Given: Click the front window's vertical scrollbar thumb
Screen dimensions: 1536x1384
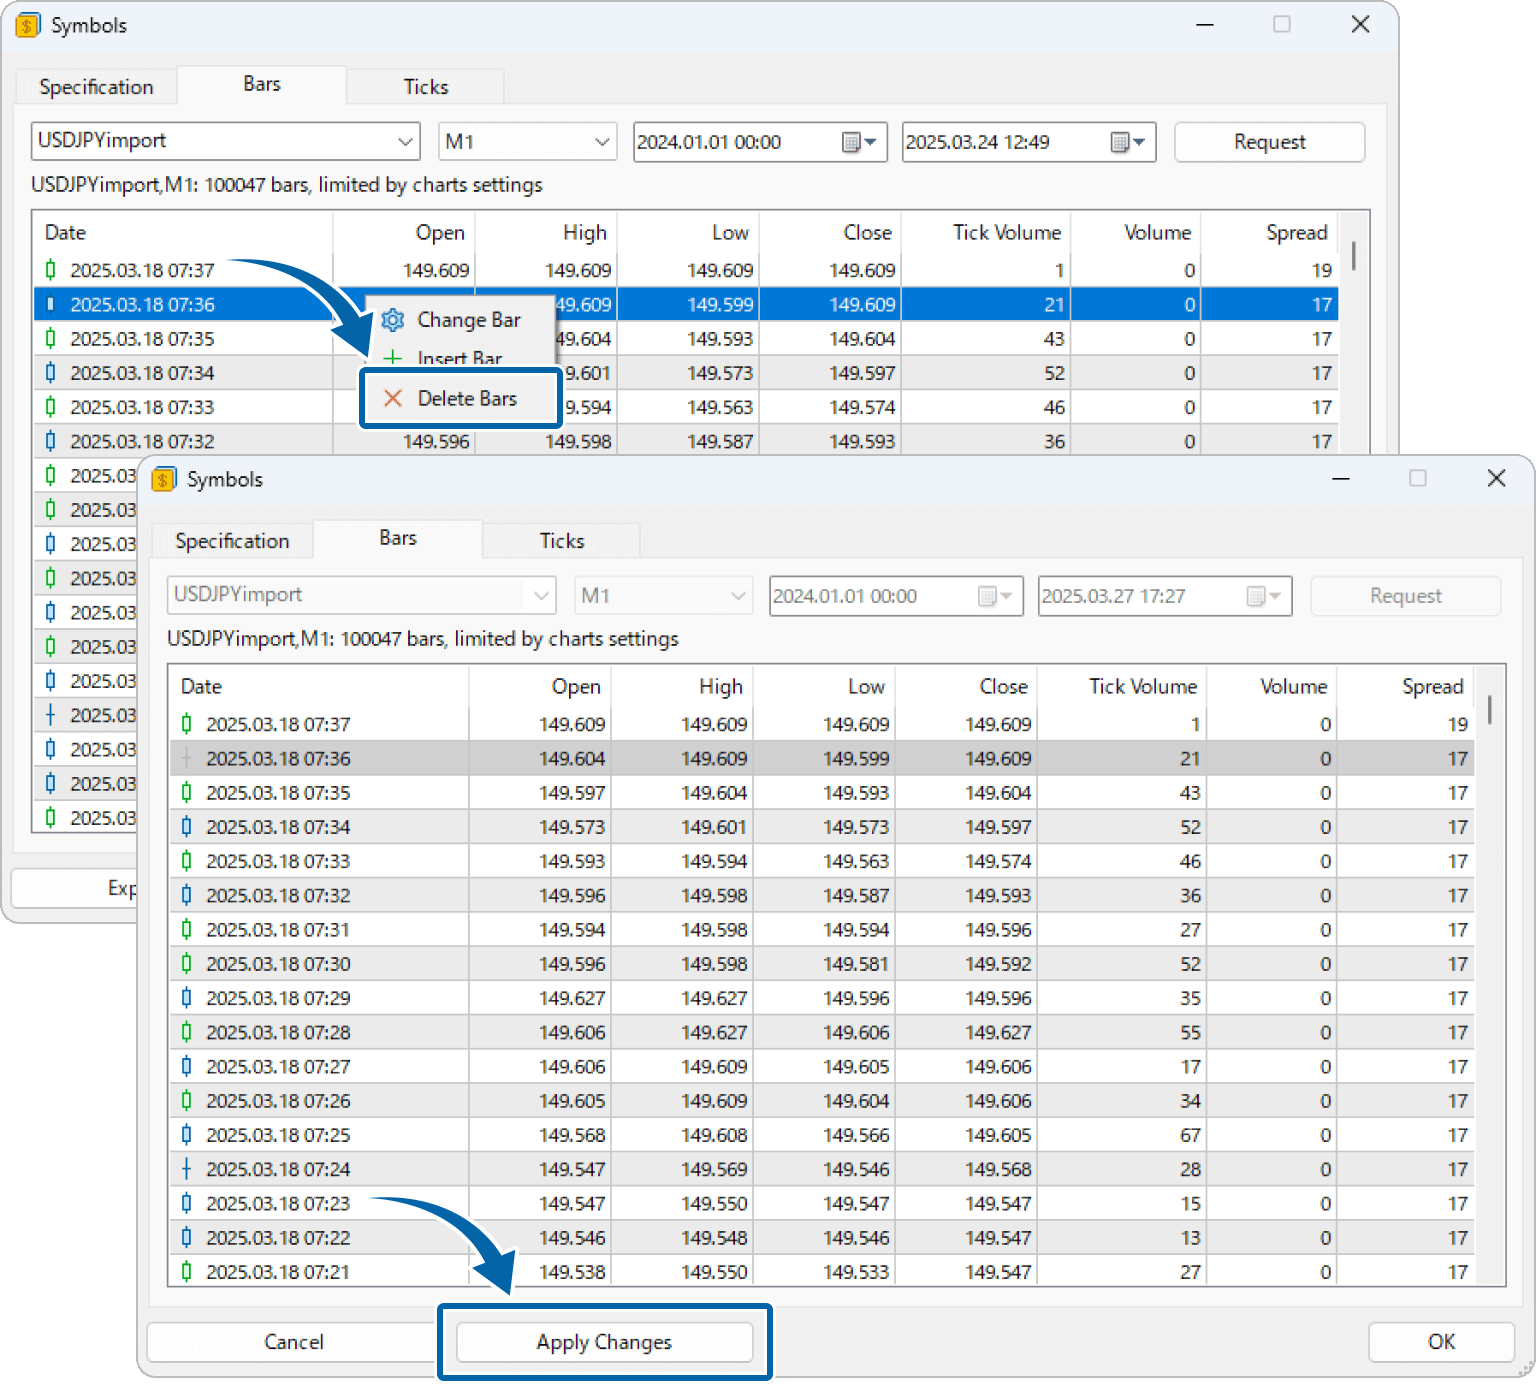Looking at the screenshot, I should tap(1490, 709).
